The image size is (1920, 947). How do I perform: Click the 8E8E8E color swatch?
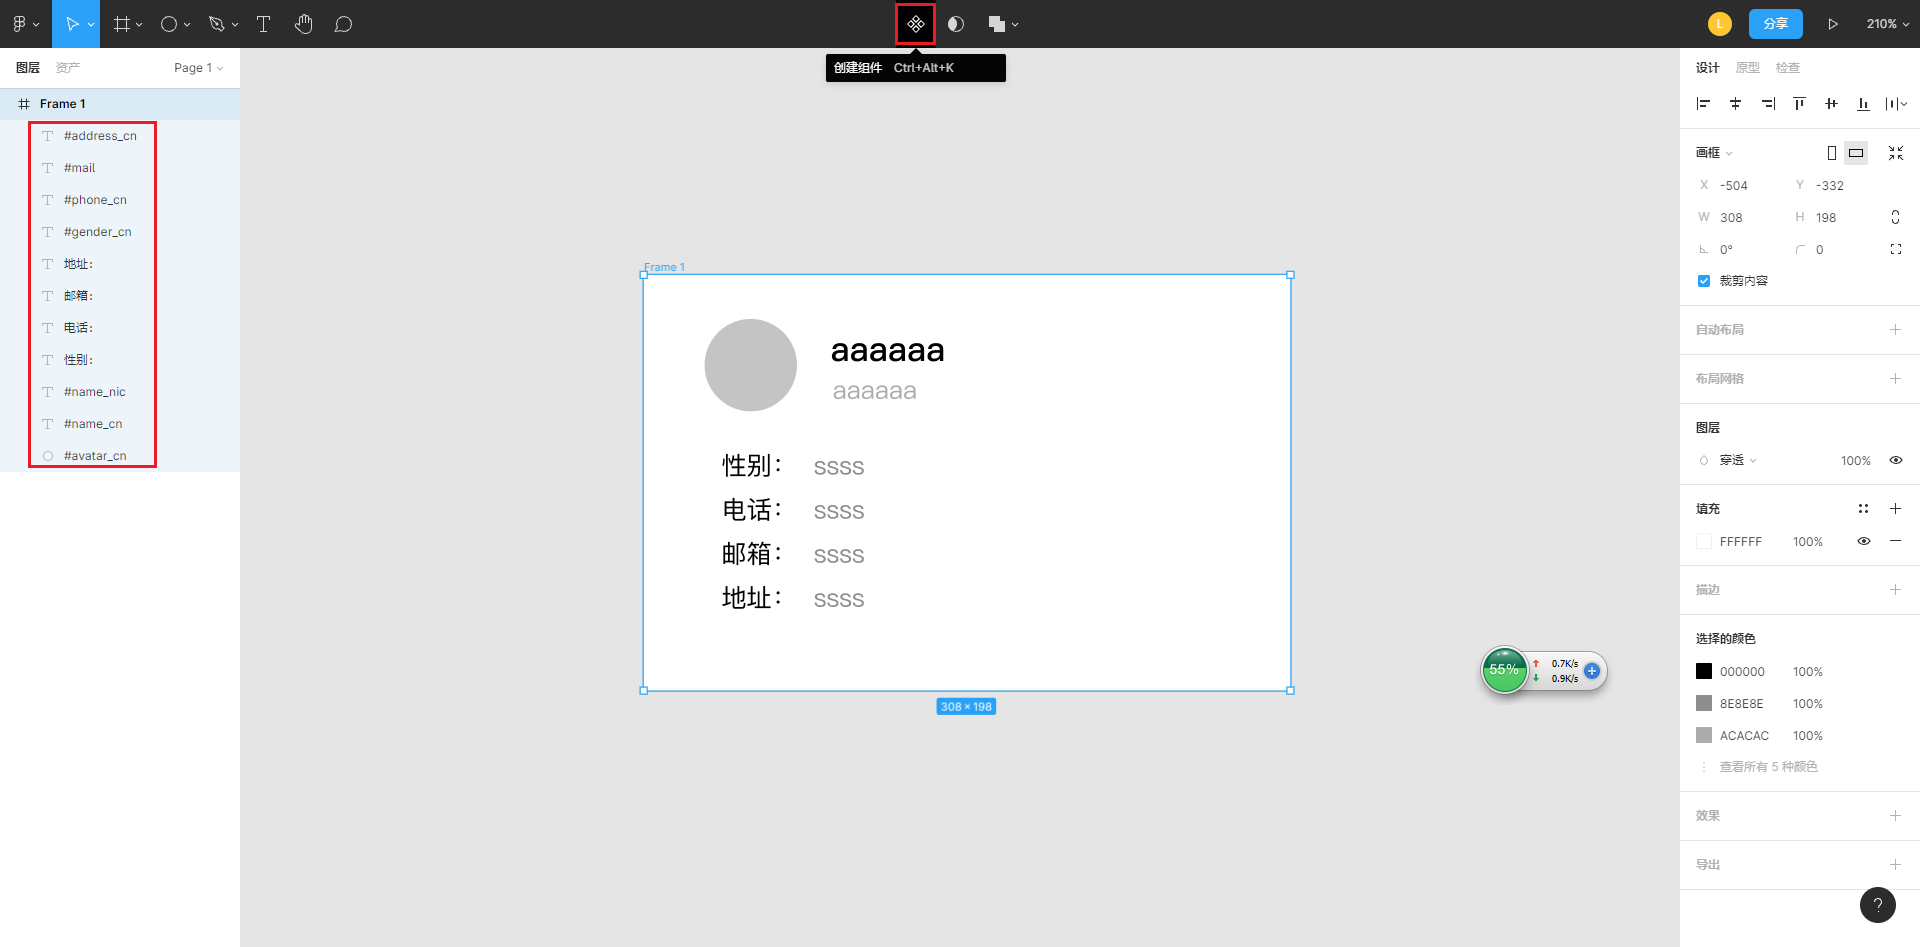1704,704
